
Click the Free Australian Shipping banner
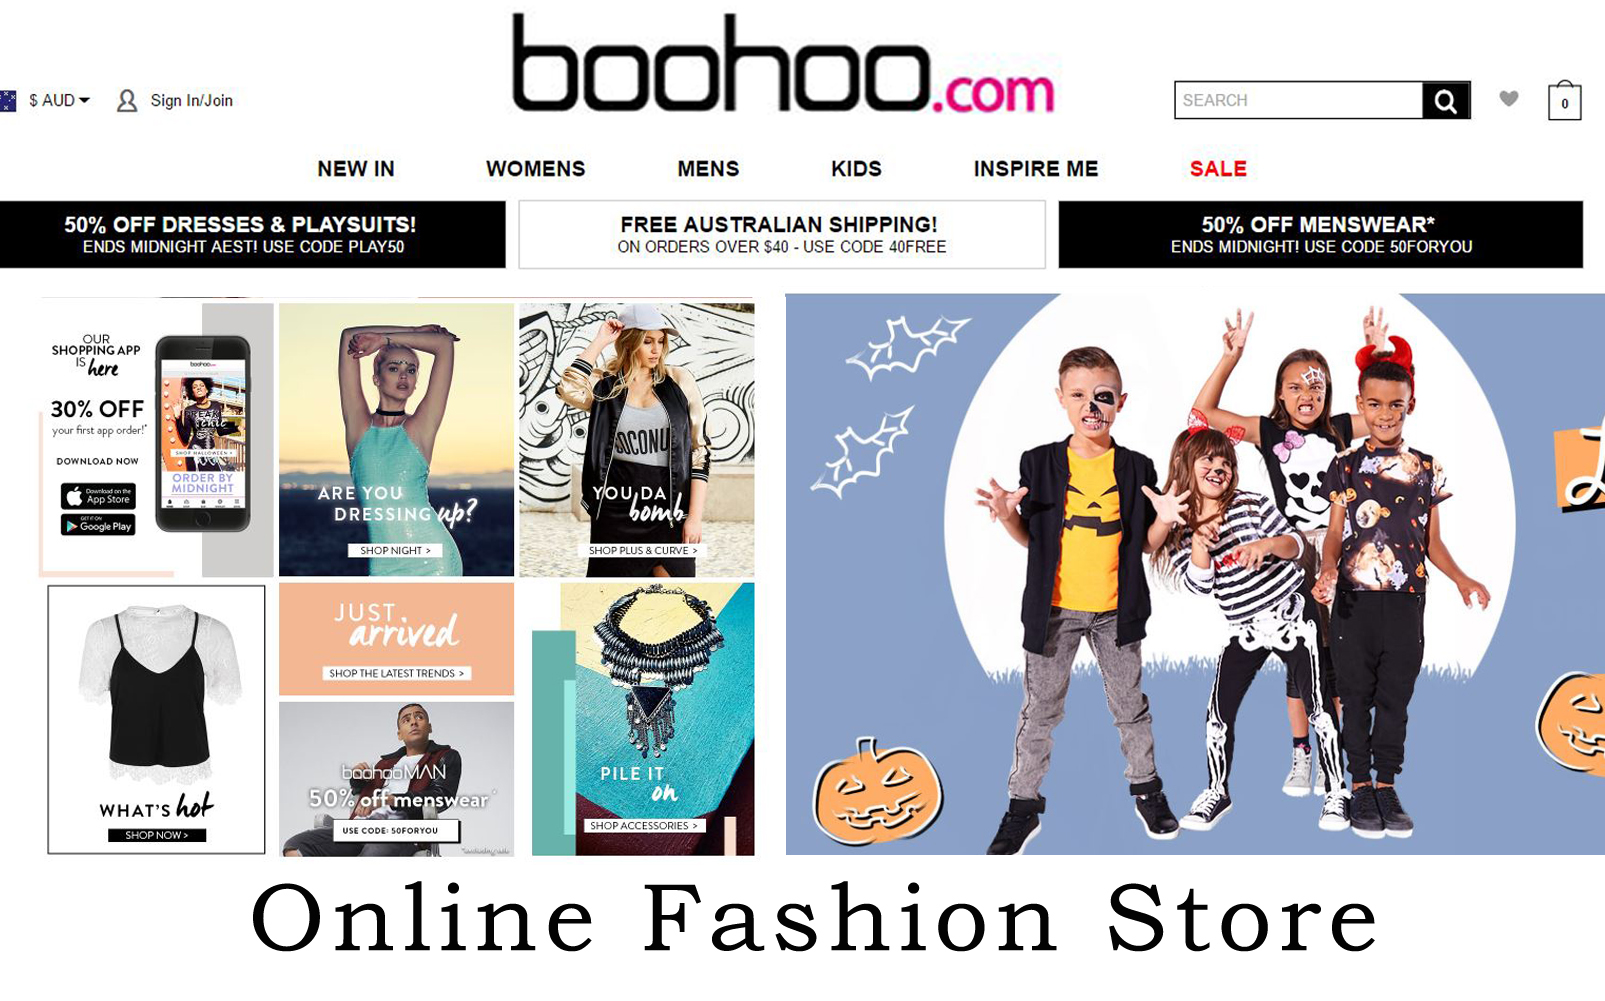[x=782, y=235]
